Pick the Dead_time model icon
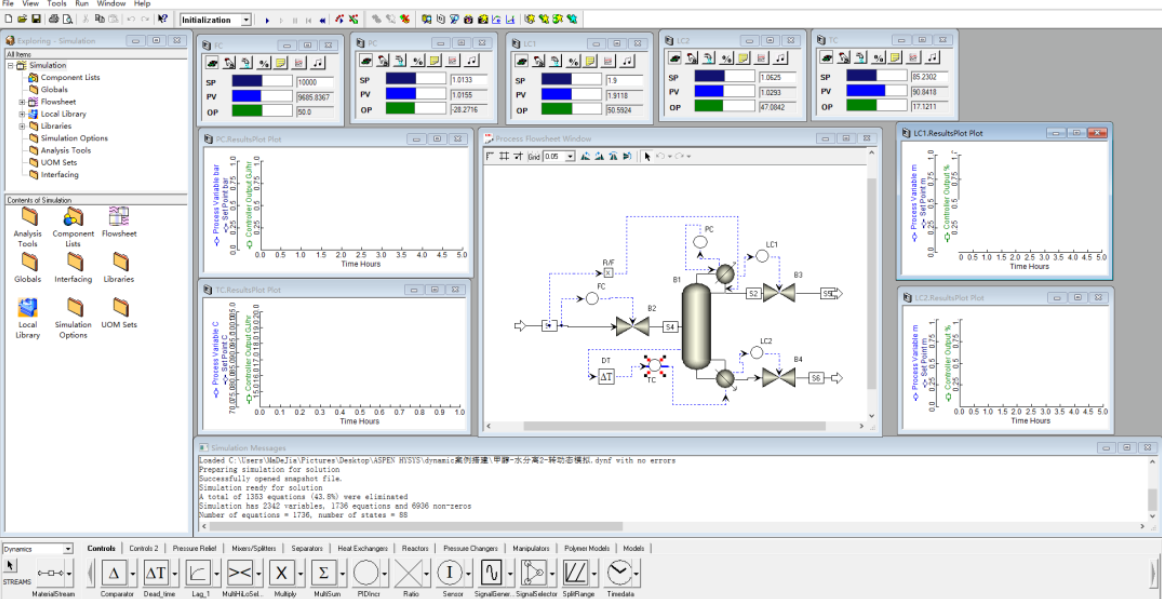 (x=156, y=572)
